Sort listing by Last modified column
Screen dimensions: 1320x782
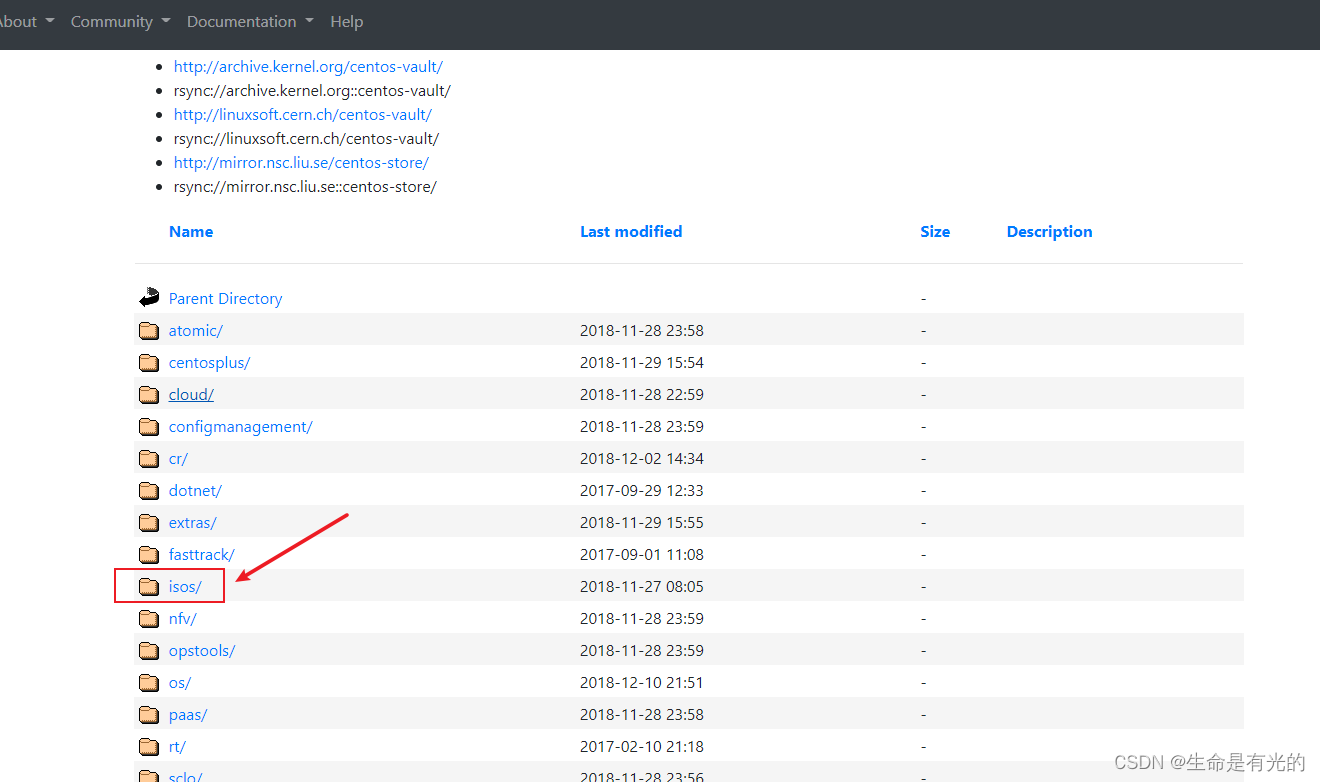coord(631,231)
